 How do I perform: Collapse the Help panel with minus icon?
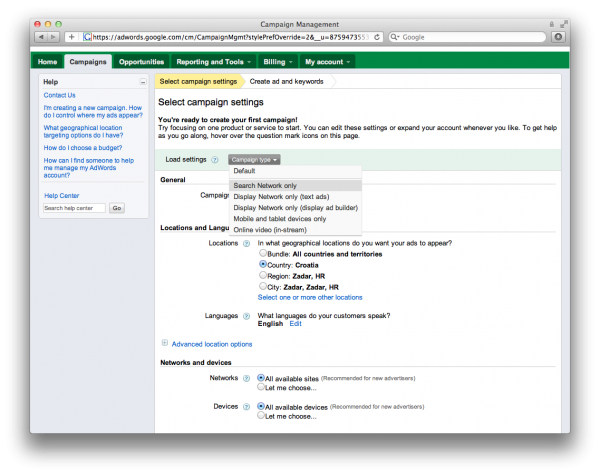tap(143, 82)
